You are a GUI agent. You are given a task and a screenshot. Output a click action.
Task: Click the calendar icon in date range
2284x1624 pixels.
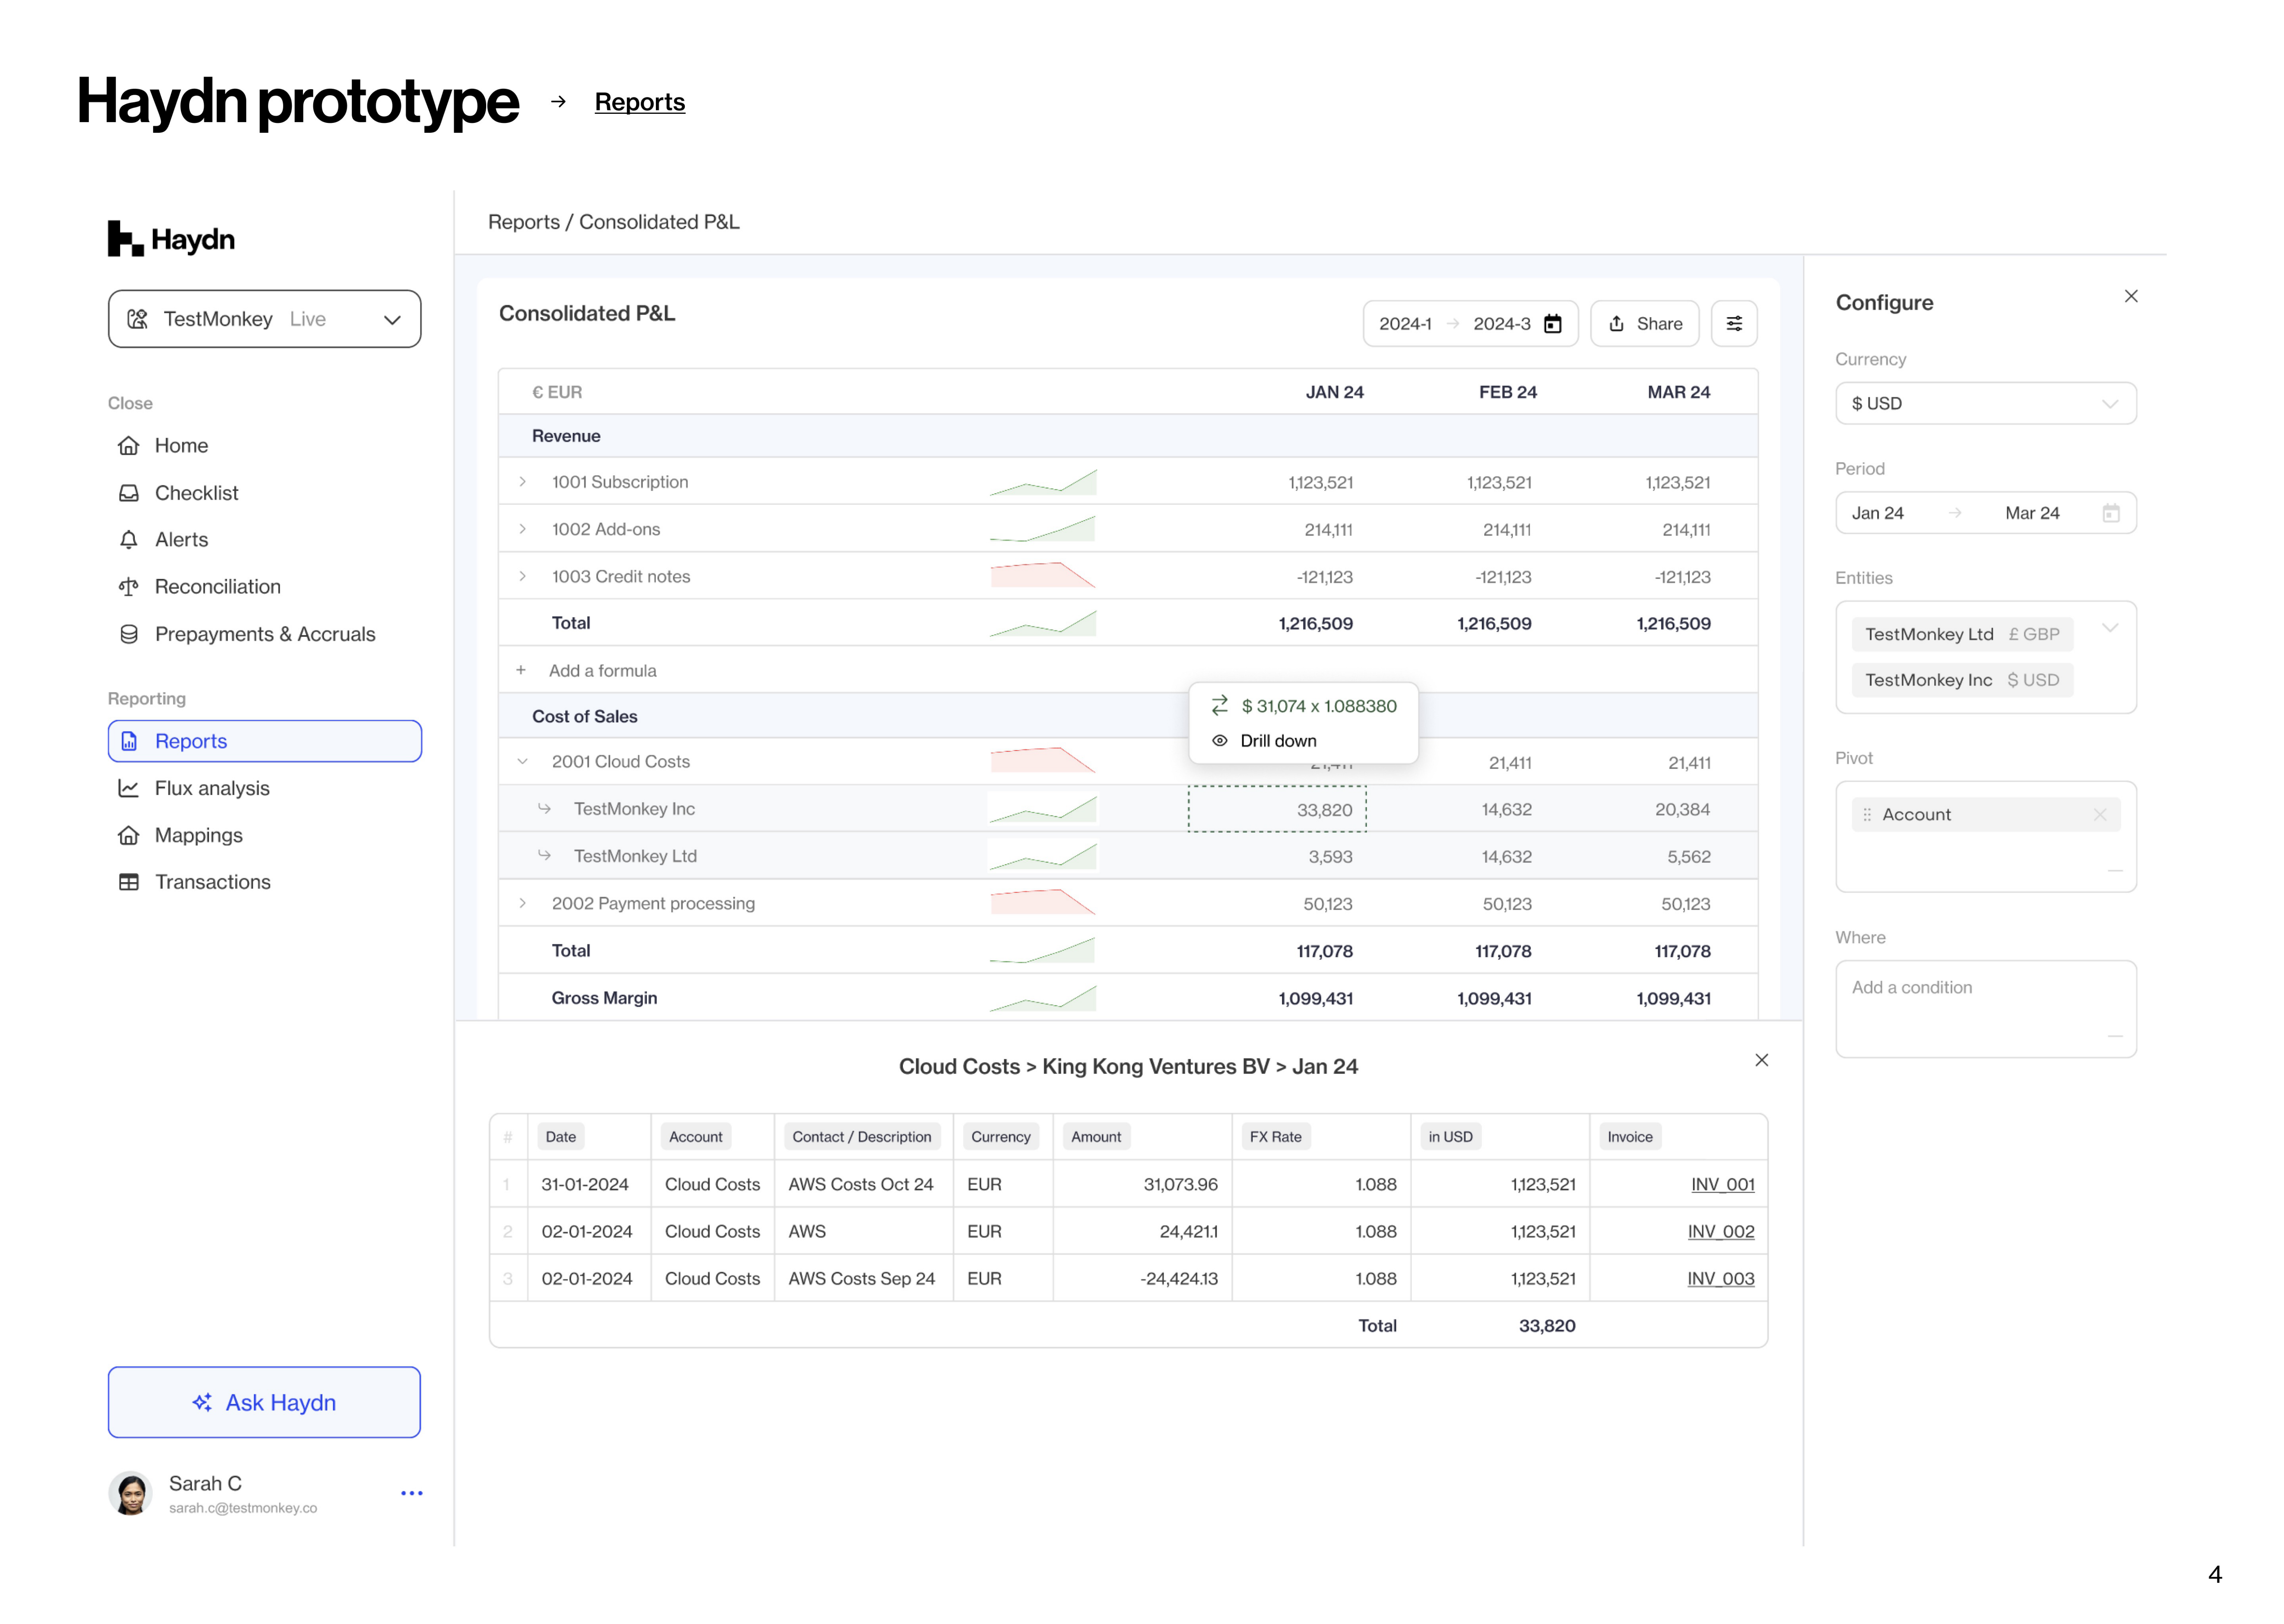click(x=1552, y=323)
